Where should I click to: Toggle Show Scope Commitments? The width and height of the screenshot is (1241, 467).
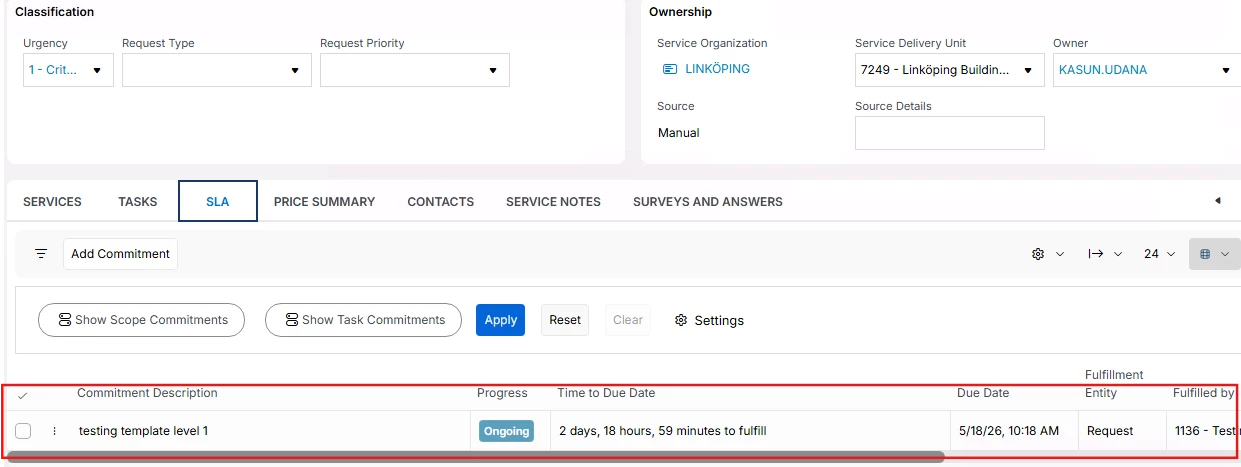[141, 320]
